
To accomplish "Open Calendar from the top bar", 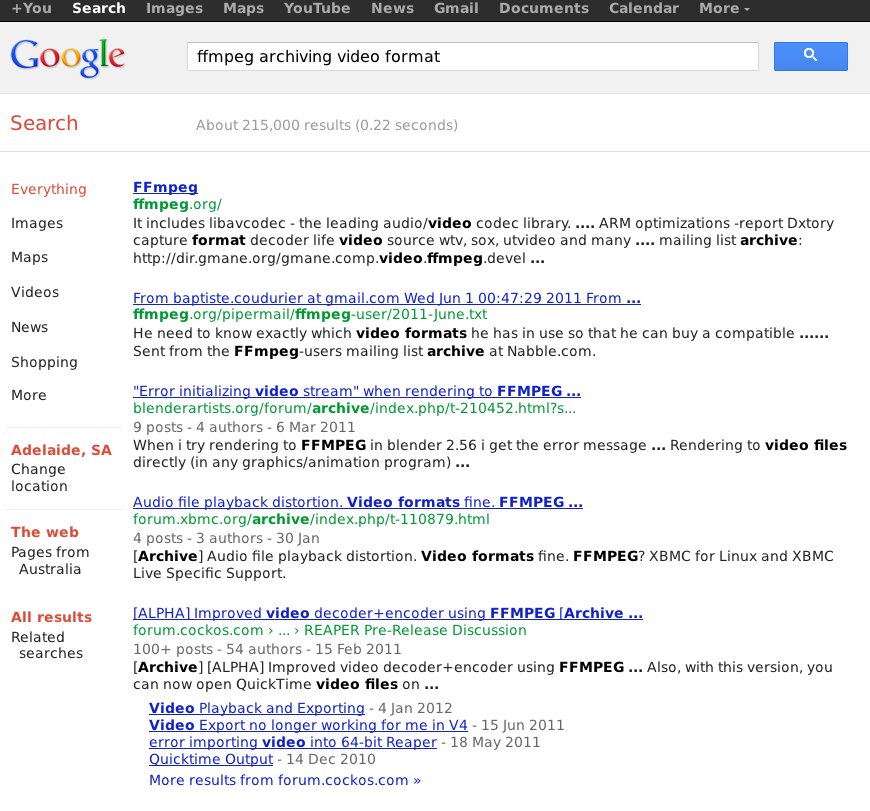I will point(644,8).
